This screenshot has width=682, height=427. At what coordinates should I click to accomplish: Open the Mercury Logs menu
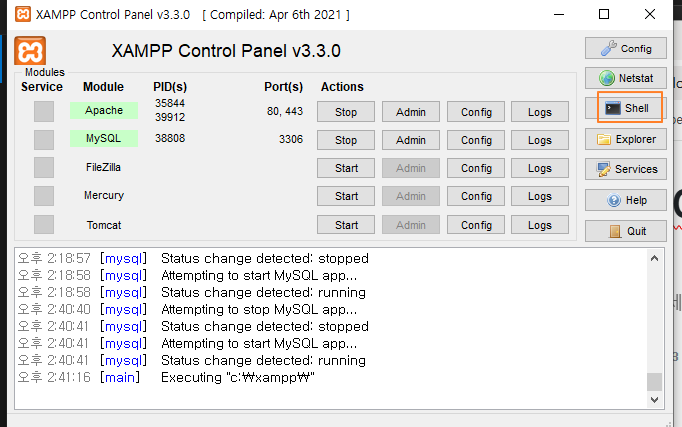tap(540, 196)
